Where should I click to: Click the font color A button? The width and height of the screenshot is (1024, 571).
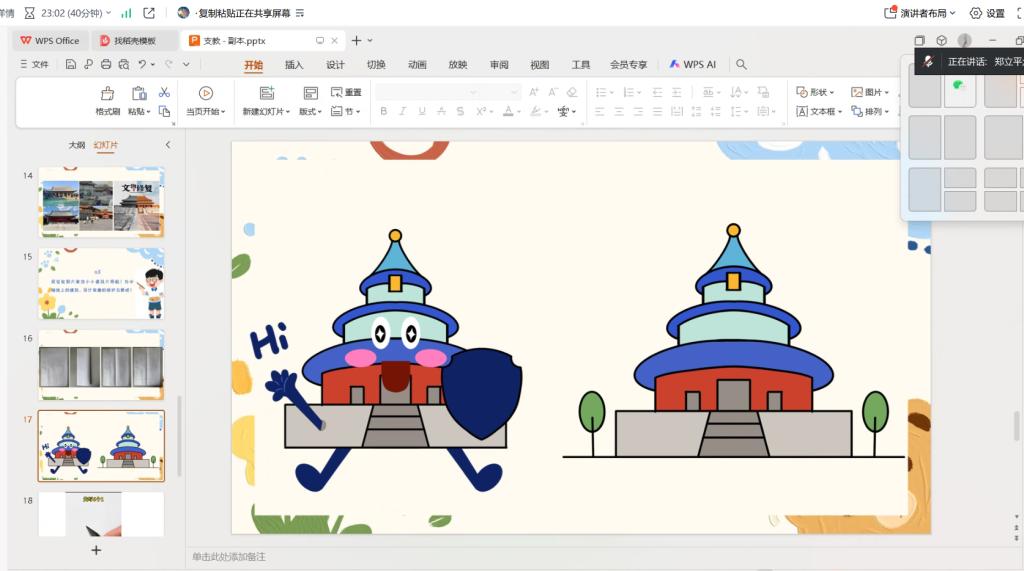click(x=508, y=112)
